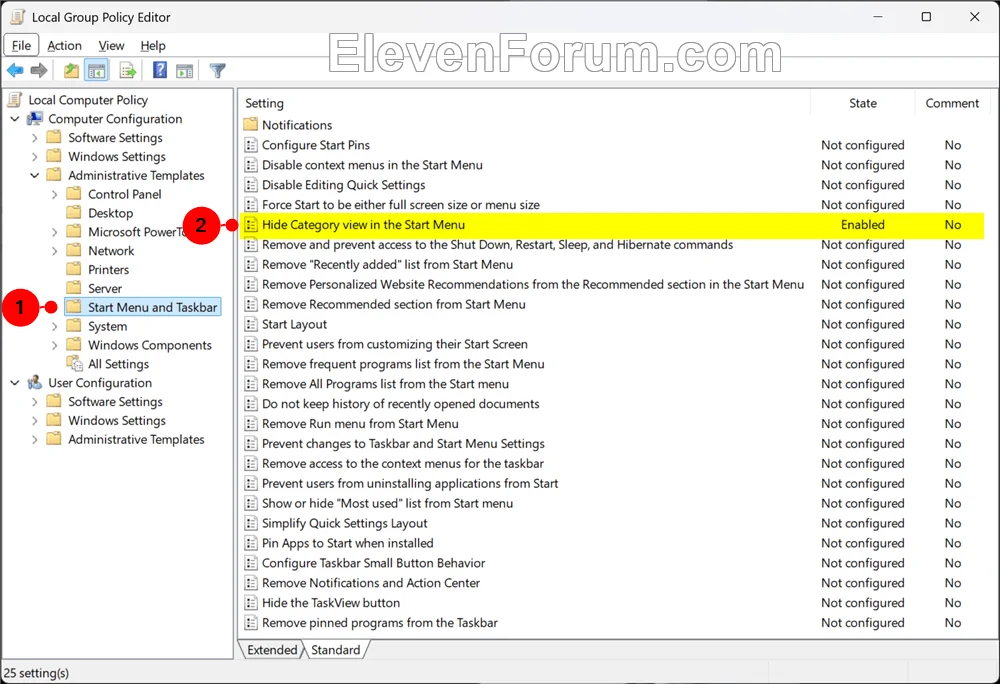Click the Computer Configuration computer icon
Viewport: 1000px width, 684px height.
point(35,119)
